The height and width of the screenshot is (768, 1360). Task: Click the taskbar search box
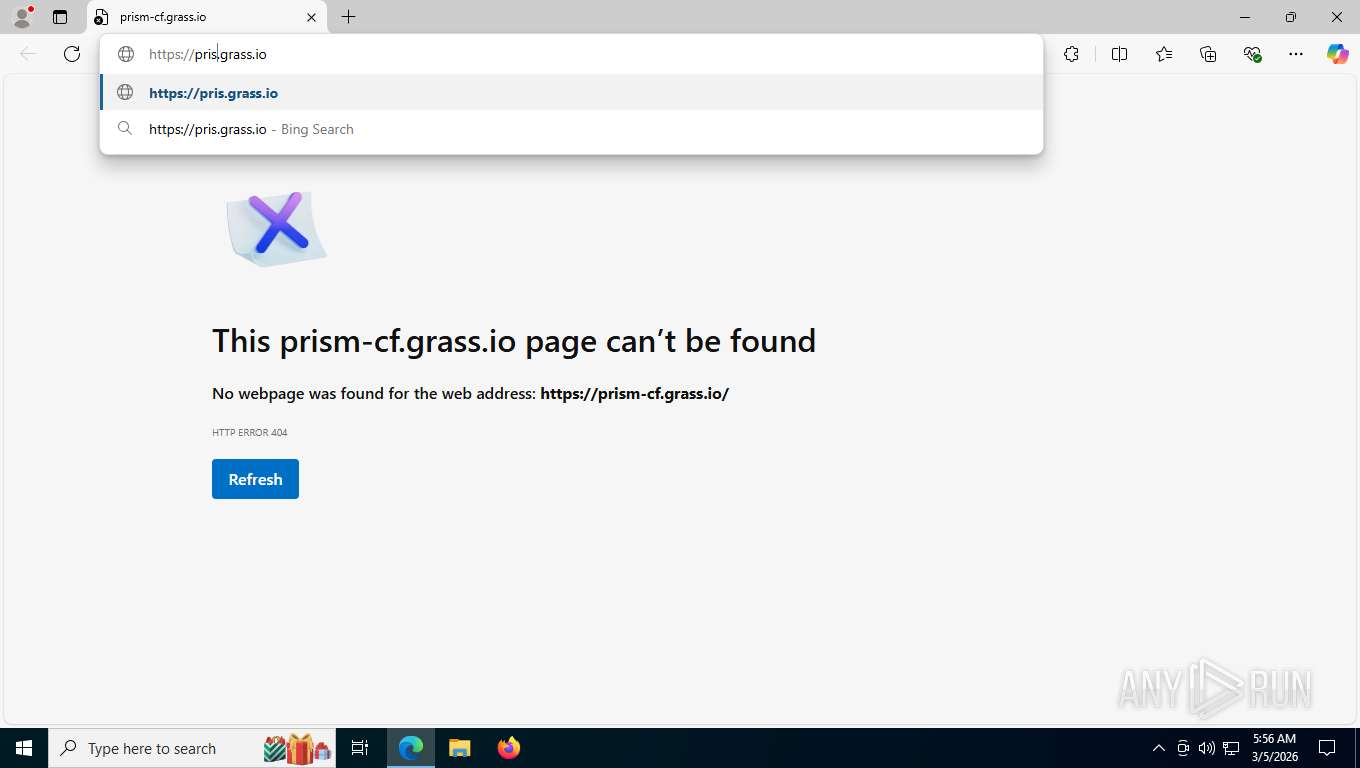click(x=194, y=748)
